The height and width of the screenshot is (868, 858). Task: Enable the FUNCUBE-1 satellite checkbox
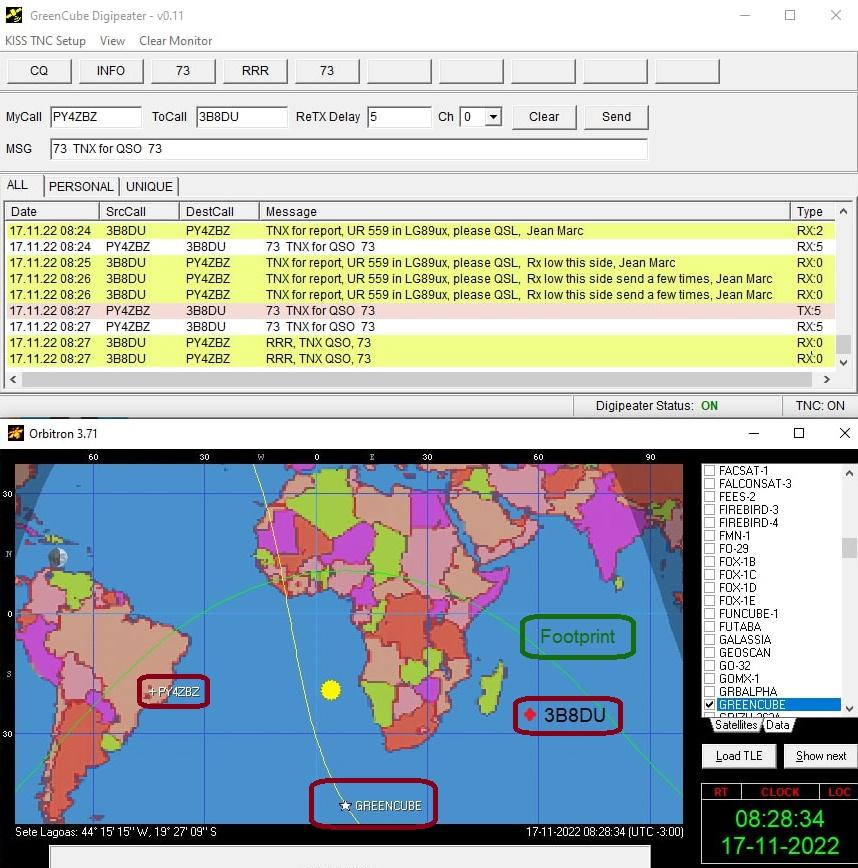pos(710,614)
